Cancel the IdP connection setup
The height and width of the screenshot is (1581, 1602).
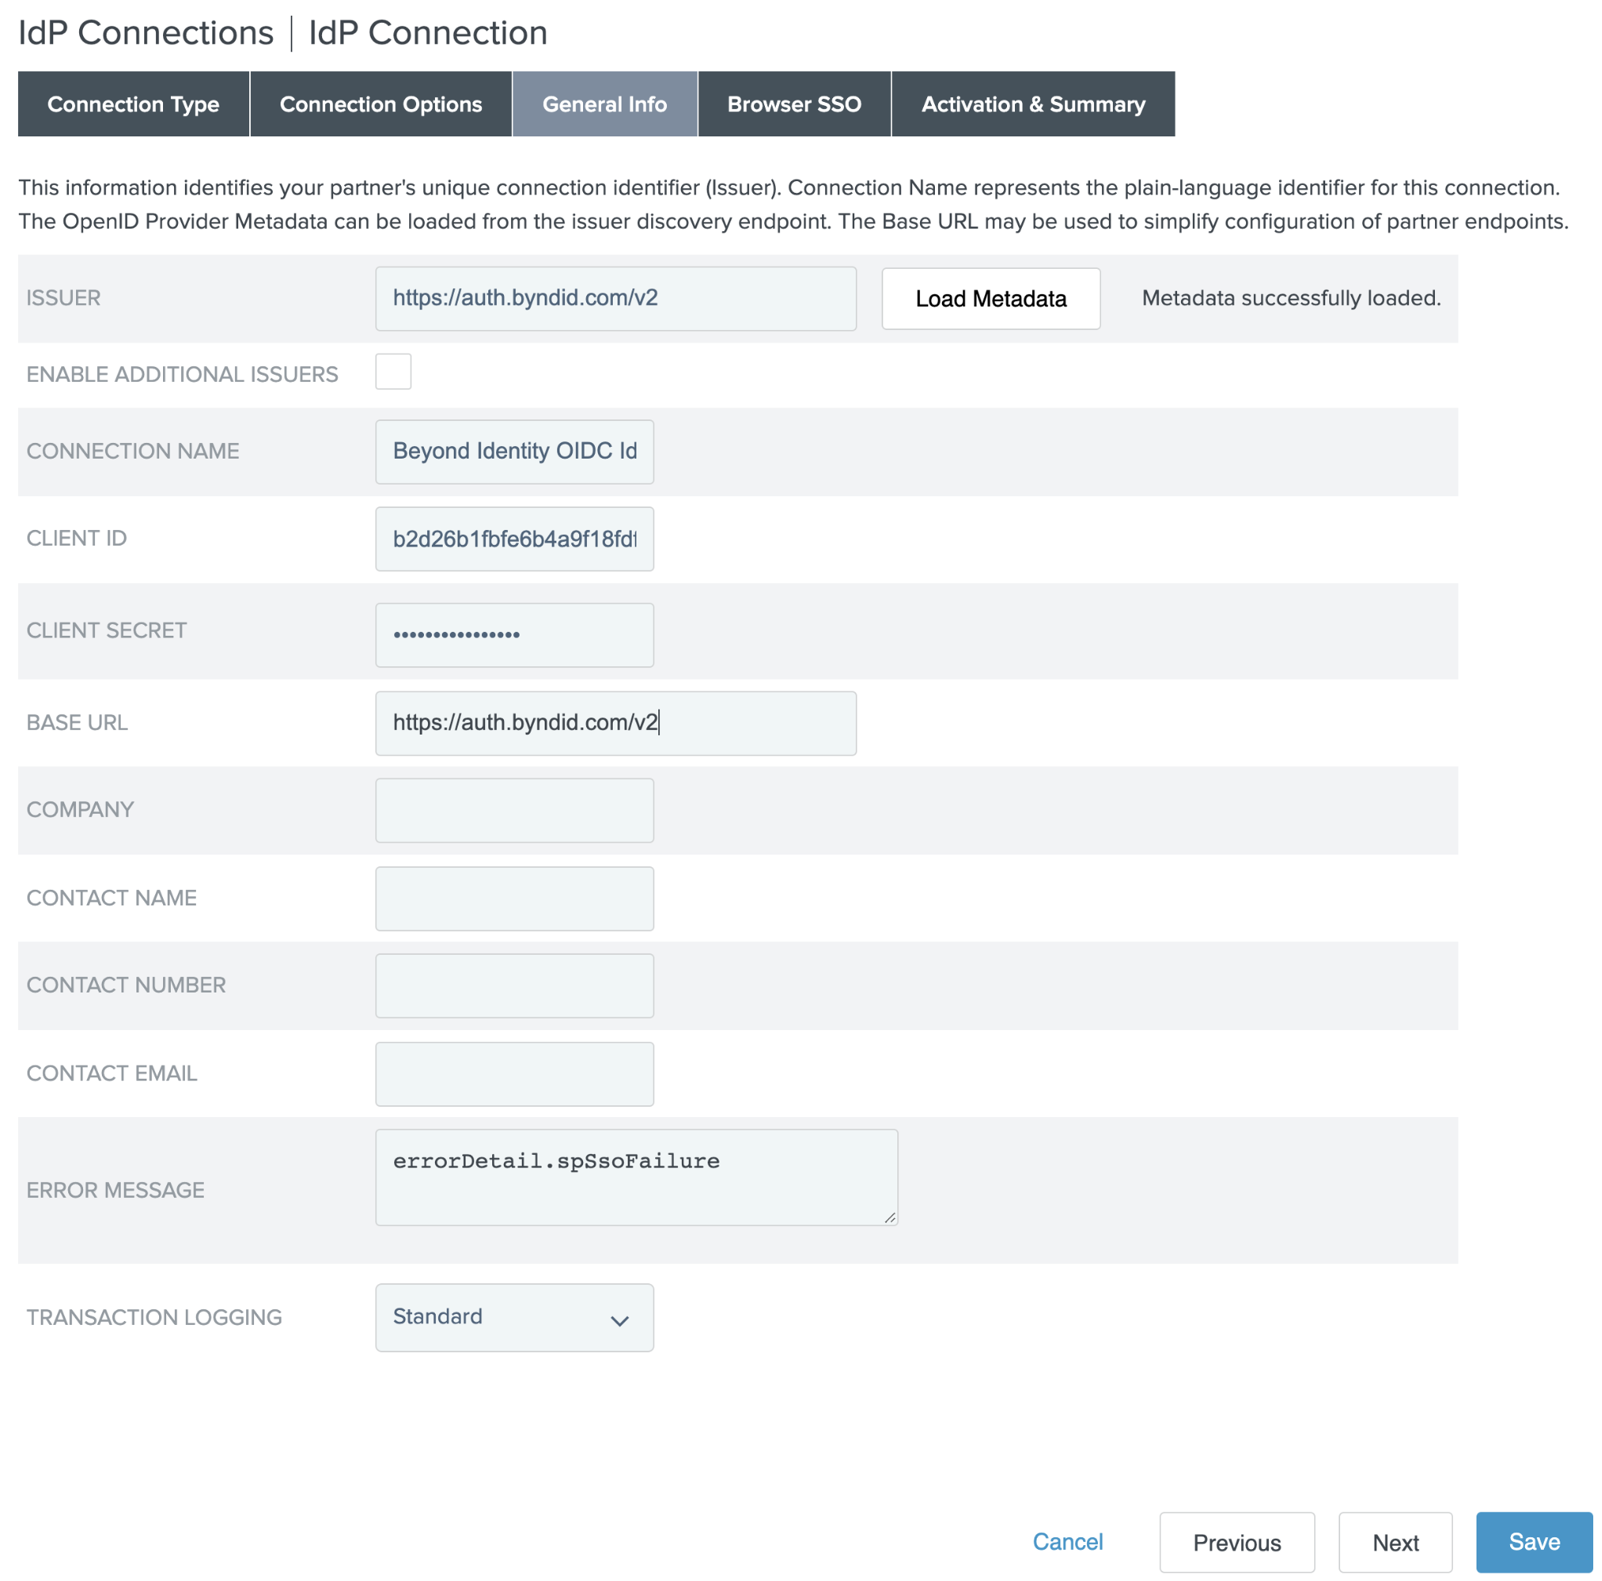coord(1067,1541)
